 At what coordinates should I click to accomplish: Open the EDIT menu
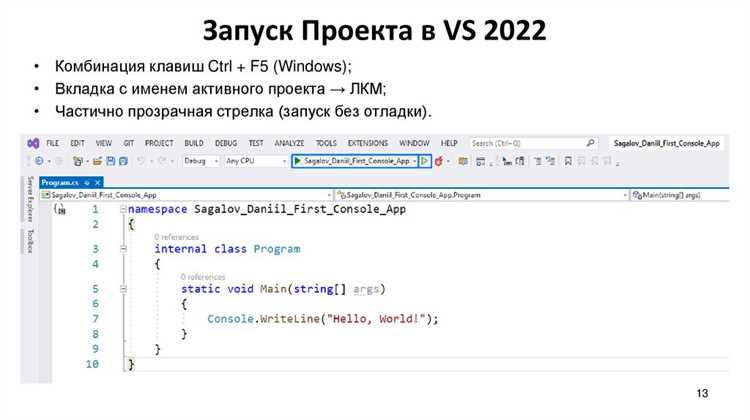coord(77,143)
